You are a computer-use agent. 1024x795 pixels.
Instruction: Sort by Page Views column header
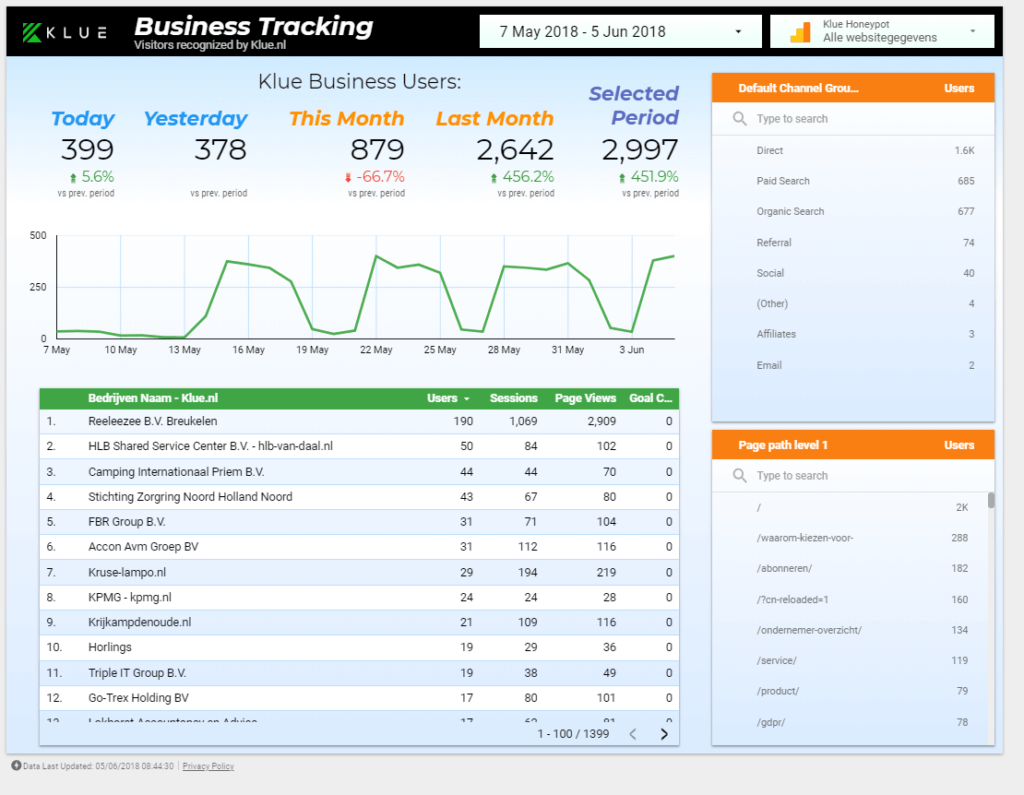click(x=585, y=398)
